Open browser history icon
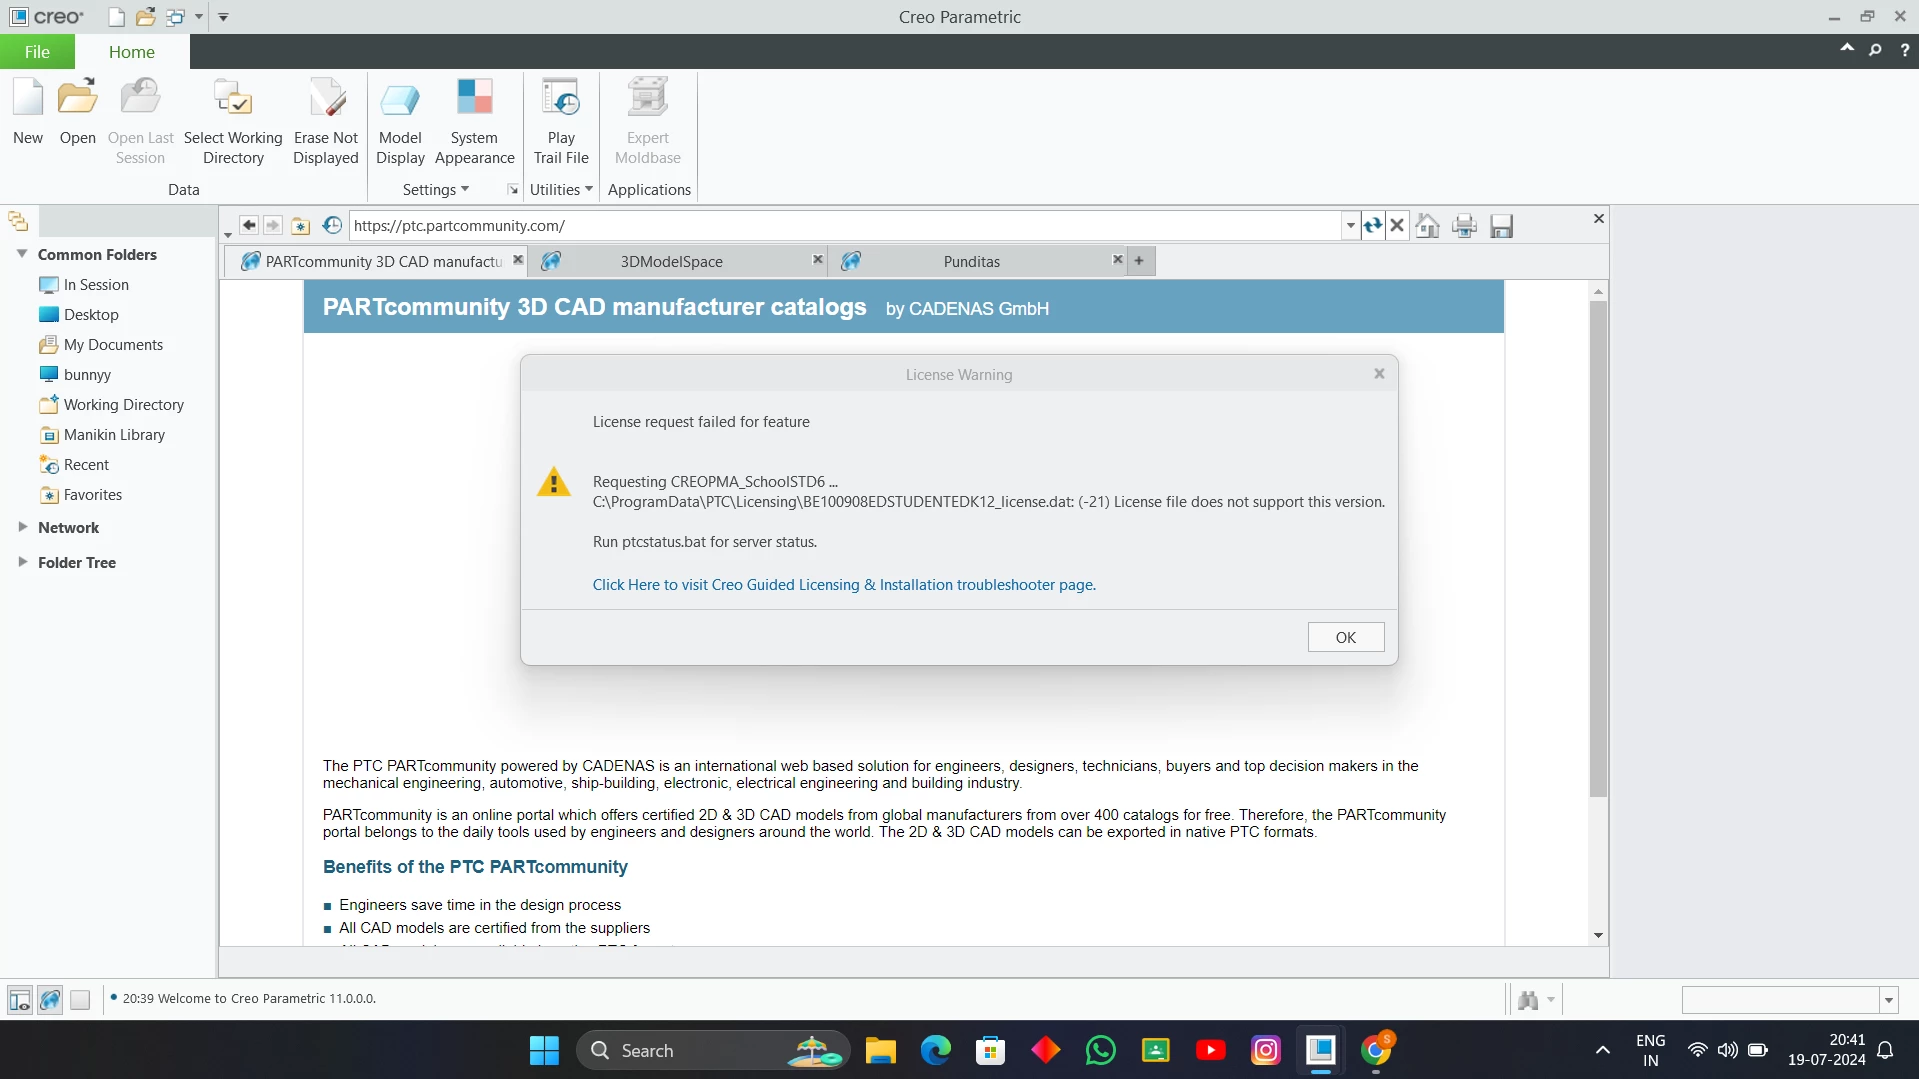1919x1079 pixels. 332,226
